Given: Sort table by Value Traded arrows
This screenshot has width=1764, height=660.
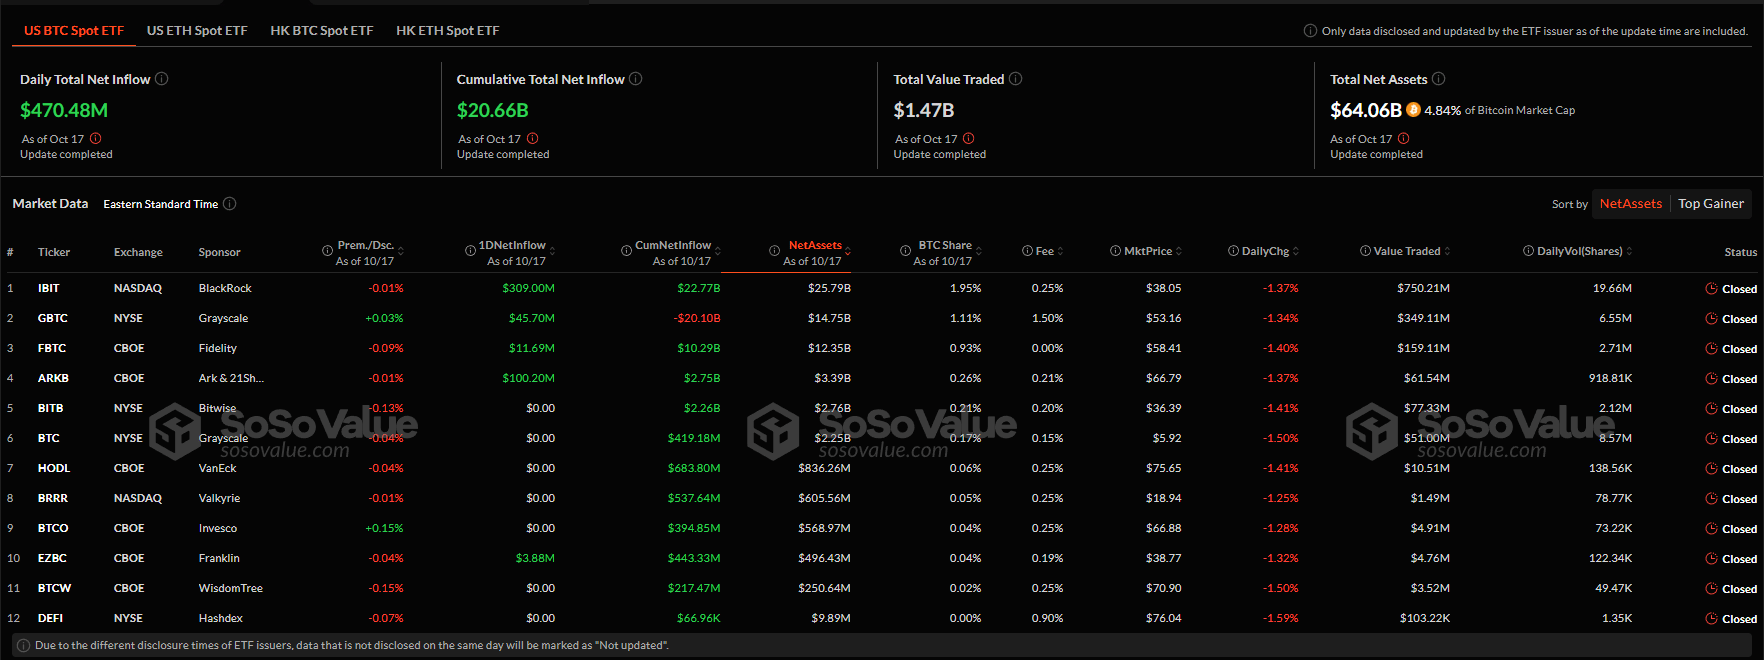Looking at the screenshot, I should click(1447, 251).
